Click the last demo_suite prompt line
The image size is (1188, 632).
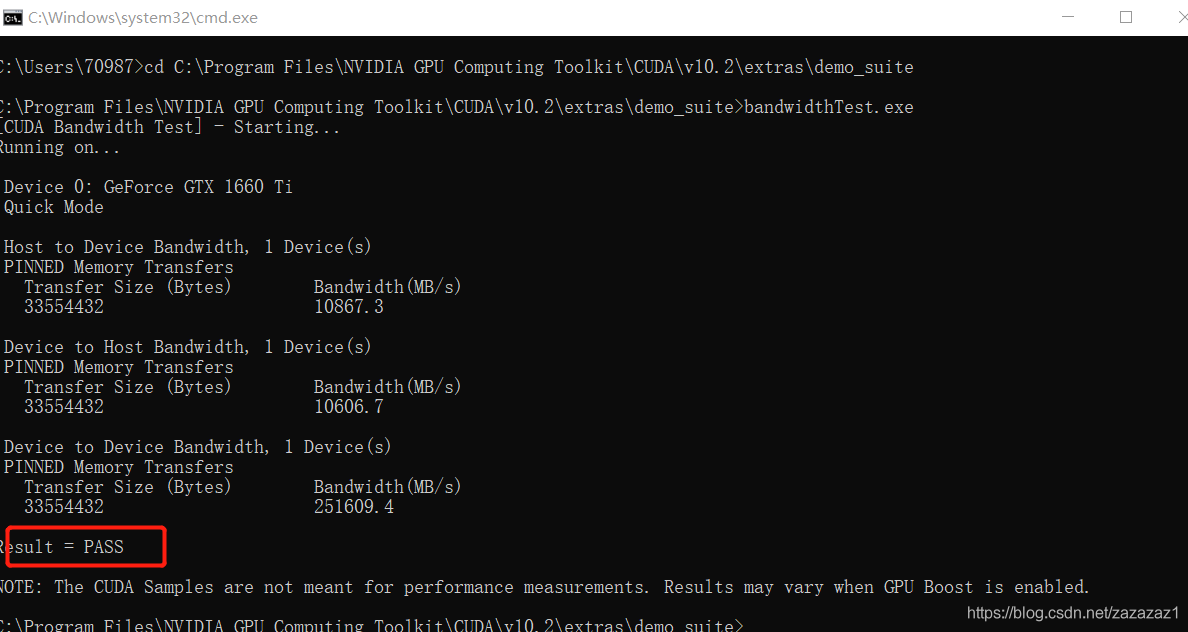click(370, 625)
